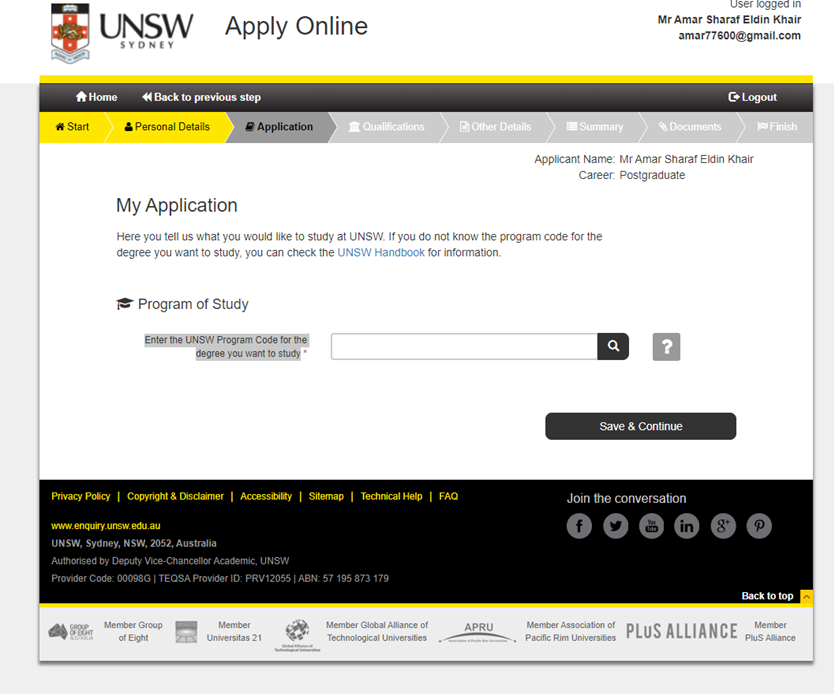Open the Twitter social icon
The height and width of the screenshot is (694, 834).
[x=615, y=526]
